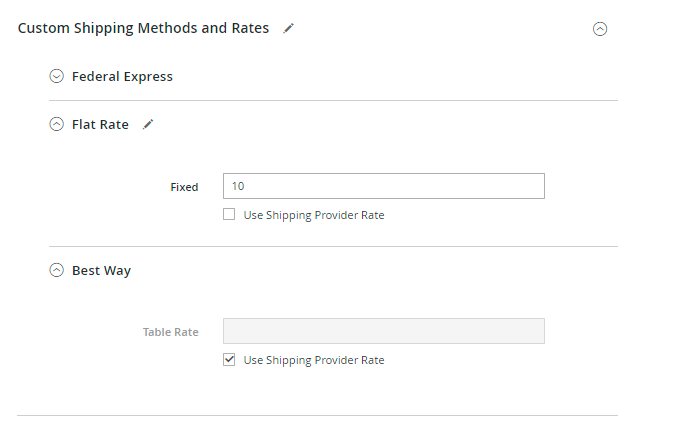Click the edit pencil next to Flat Rate
The height and width of the screenshot is (446, 684).
148,125
